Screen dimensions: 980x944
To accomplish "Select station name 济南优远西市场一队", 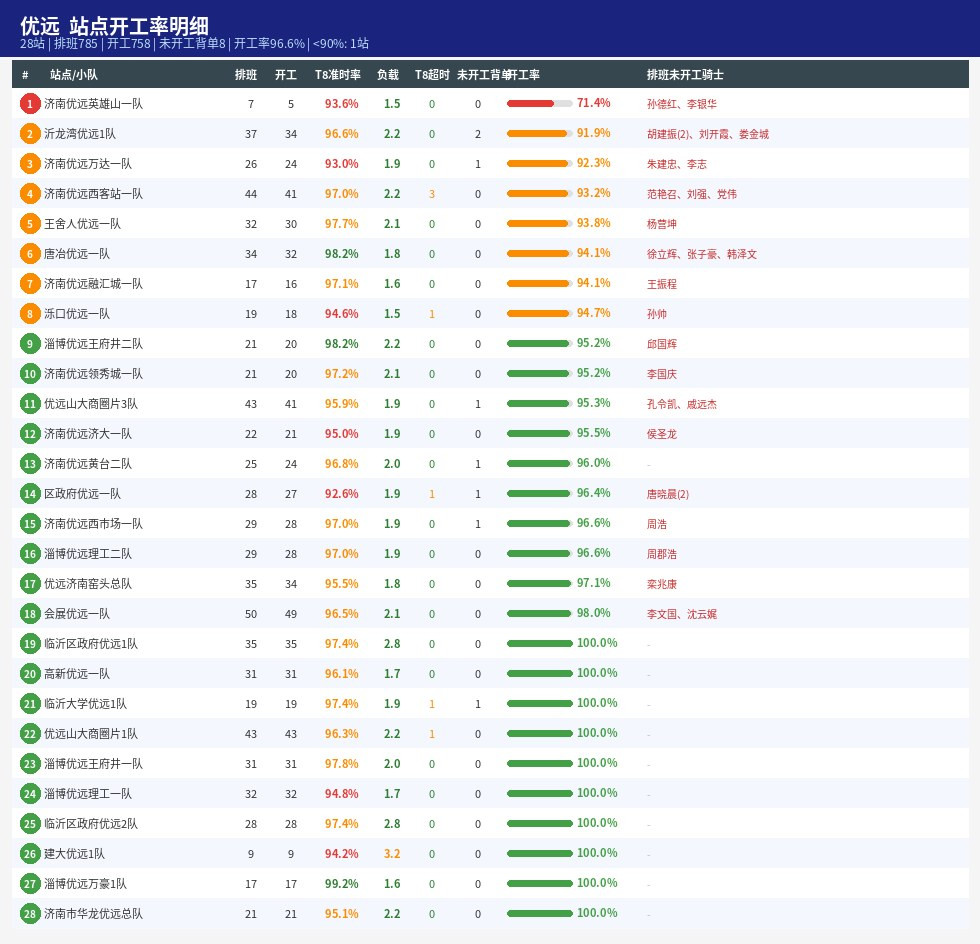I will point(93,524).
